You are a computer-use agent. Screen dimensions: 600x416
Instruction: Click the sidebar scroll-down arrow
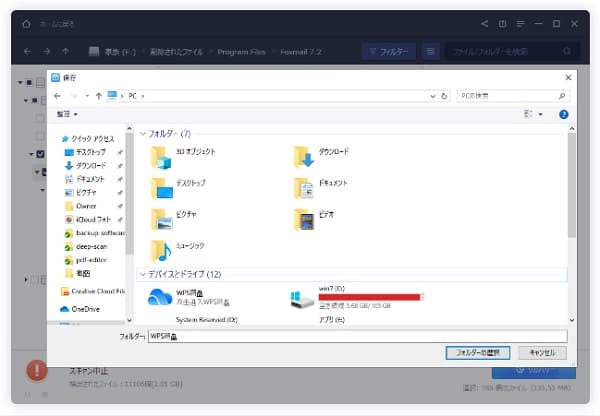point(129,320)
